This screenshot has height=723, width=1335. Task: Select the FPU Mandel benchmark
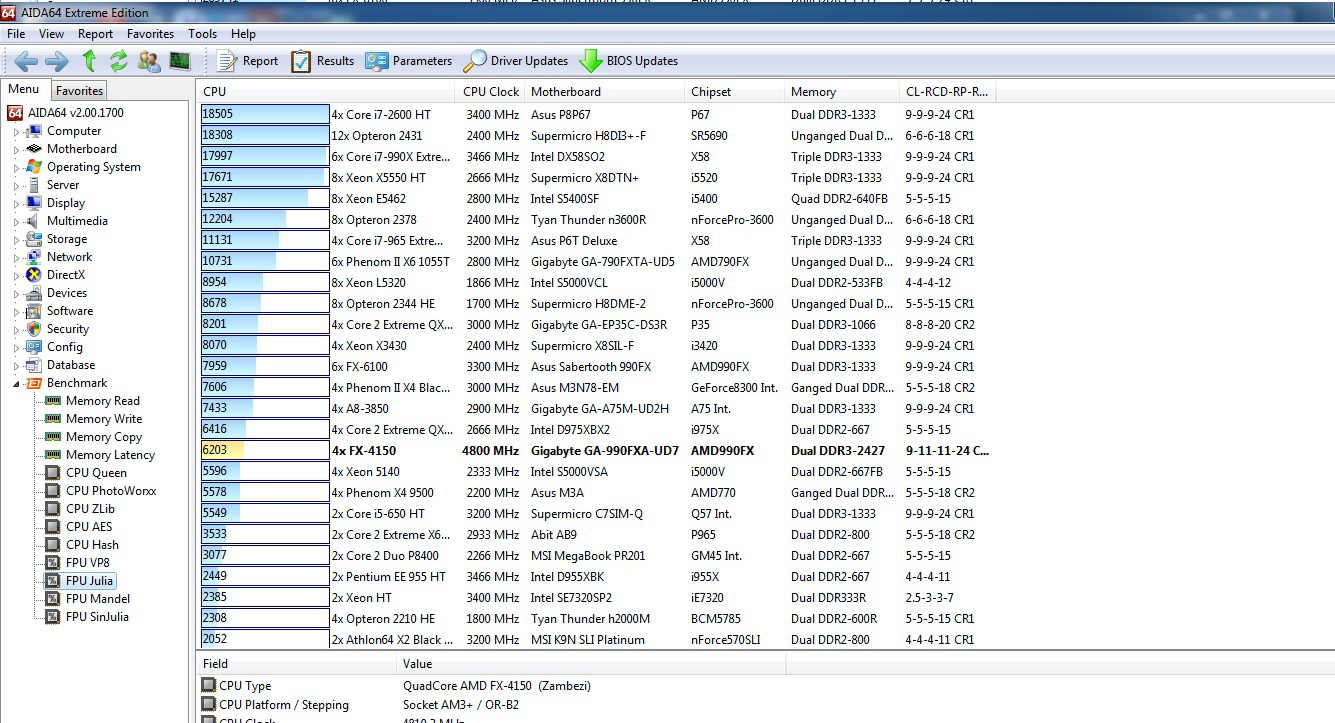(x=98, y=599)
